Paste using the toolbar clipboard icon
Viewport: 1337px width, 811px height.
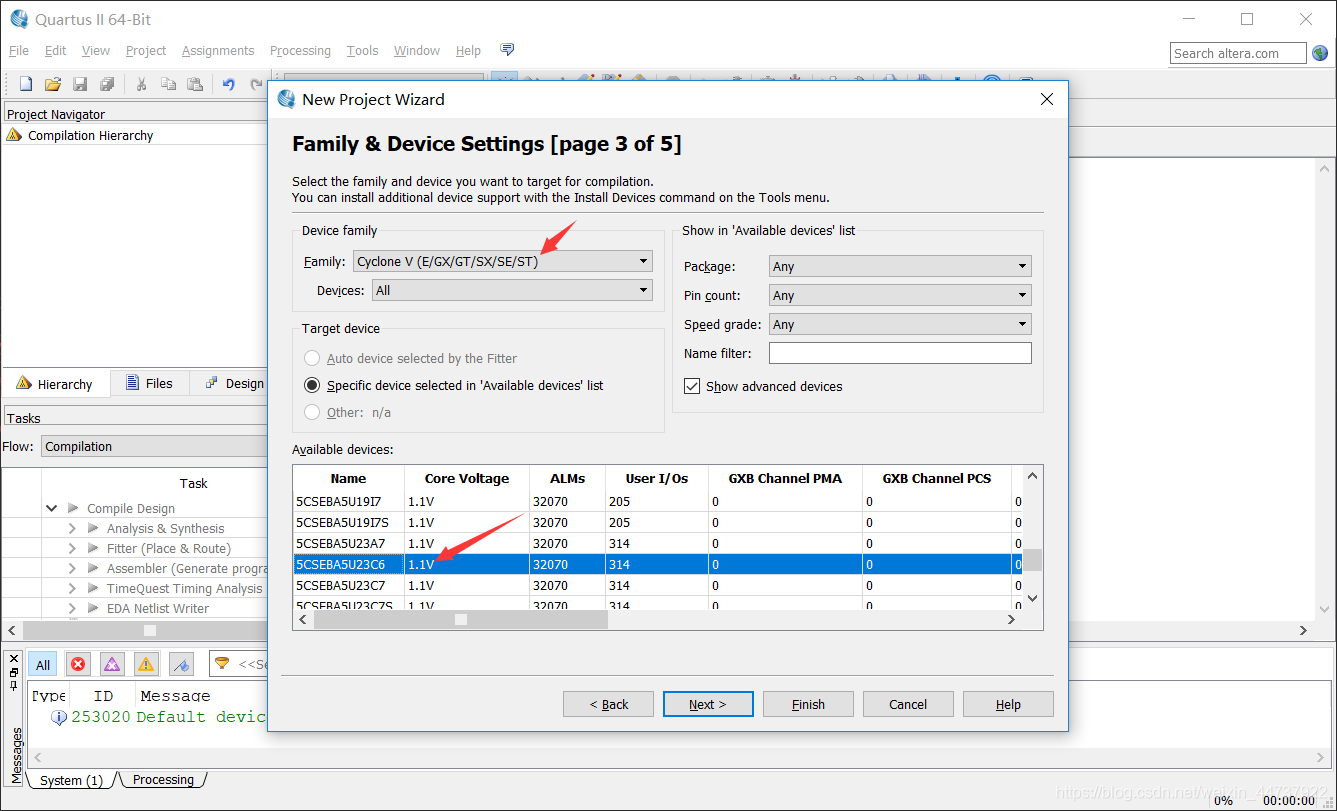[195, 85]
